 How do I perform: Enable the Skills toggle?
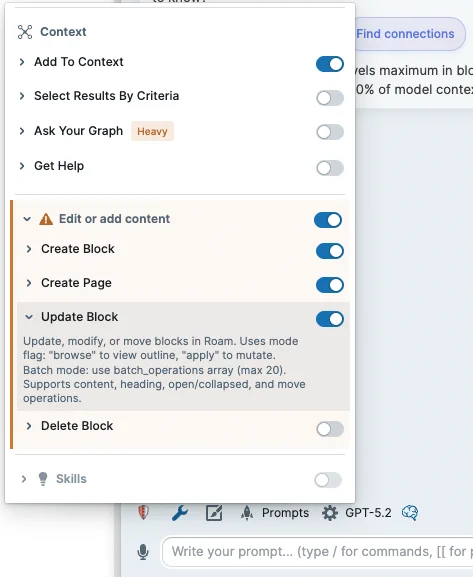pos(328,479)
